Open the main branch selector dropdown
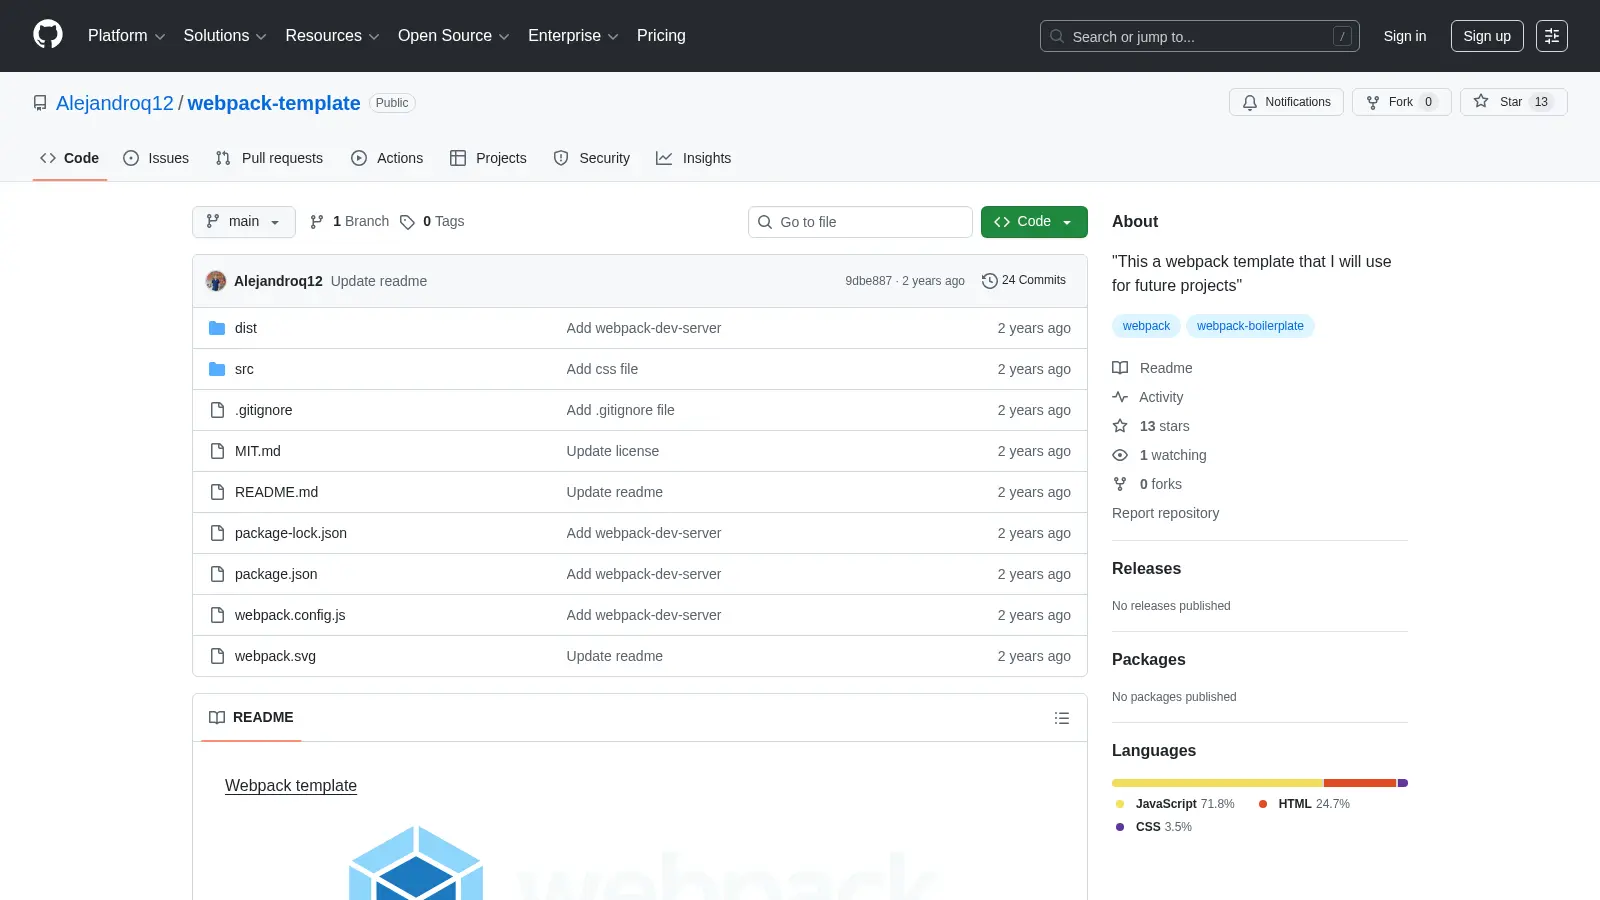The height and width of the screenshot is (900, 1600). 244,222
